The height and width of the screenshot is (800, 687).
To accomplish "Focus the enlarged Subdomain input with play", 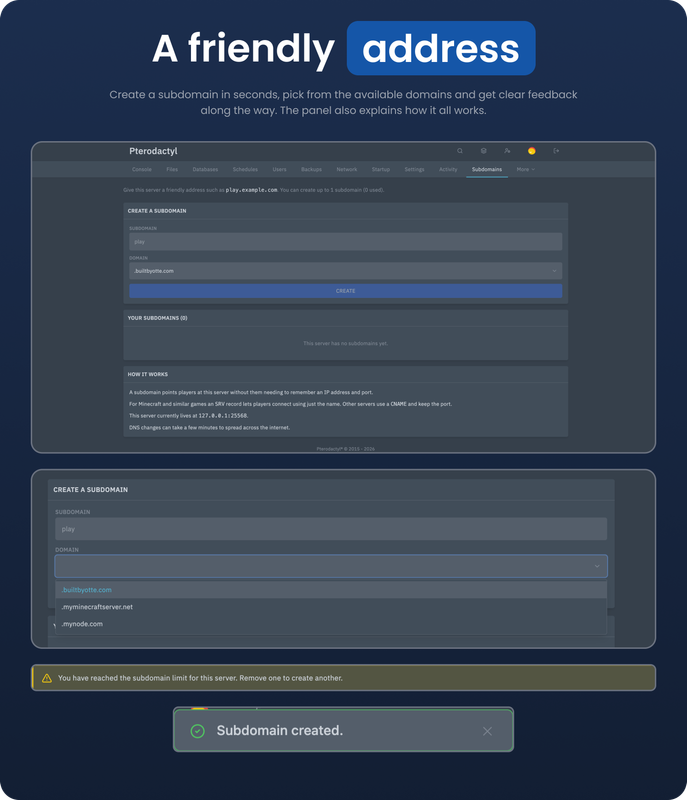I will coord(331,529).
